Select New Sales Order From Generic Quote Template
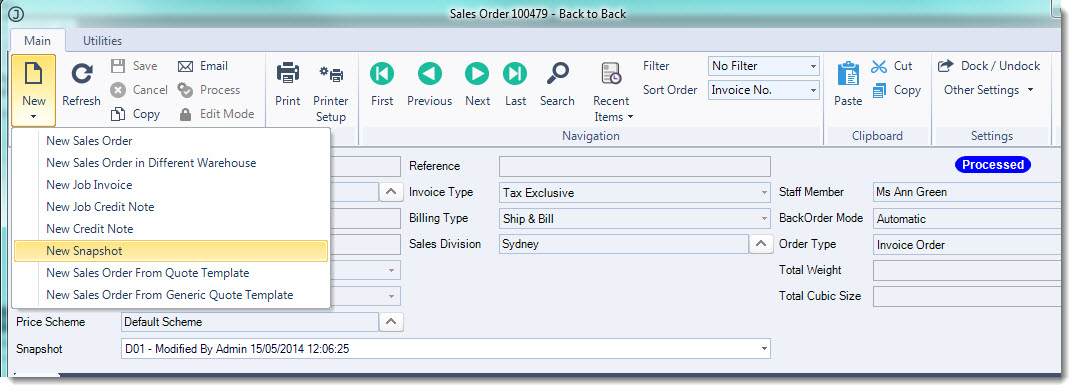Viewport: 1076px width, 392px height. coord(171,295)
